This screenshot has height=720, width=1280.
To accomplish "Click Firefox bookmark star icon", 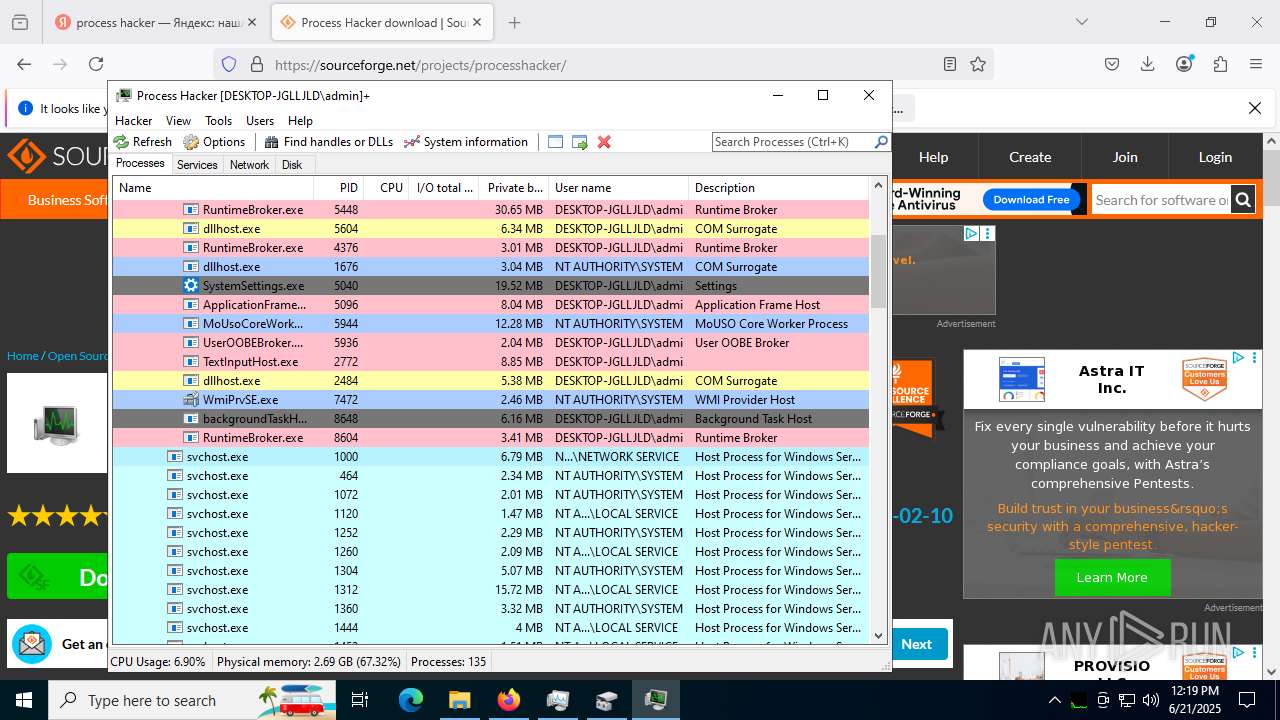I will 978,64.
